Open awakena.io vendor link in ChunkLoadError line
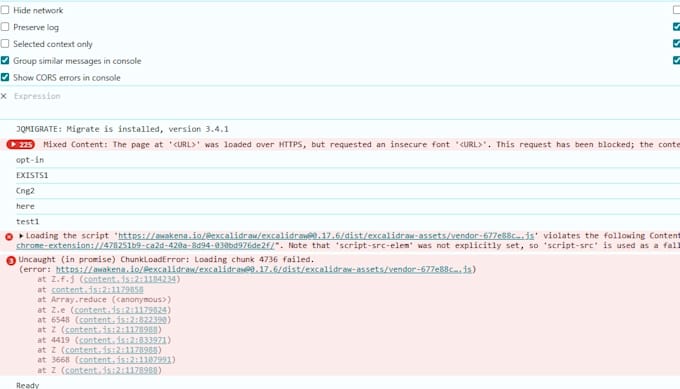 (264, 269)
